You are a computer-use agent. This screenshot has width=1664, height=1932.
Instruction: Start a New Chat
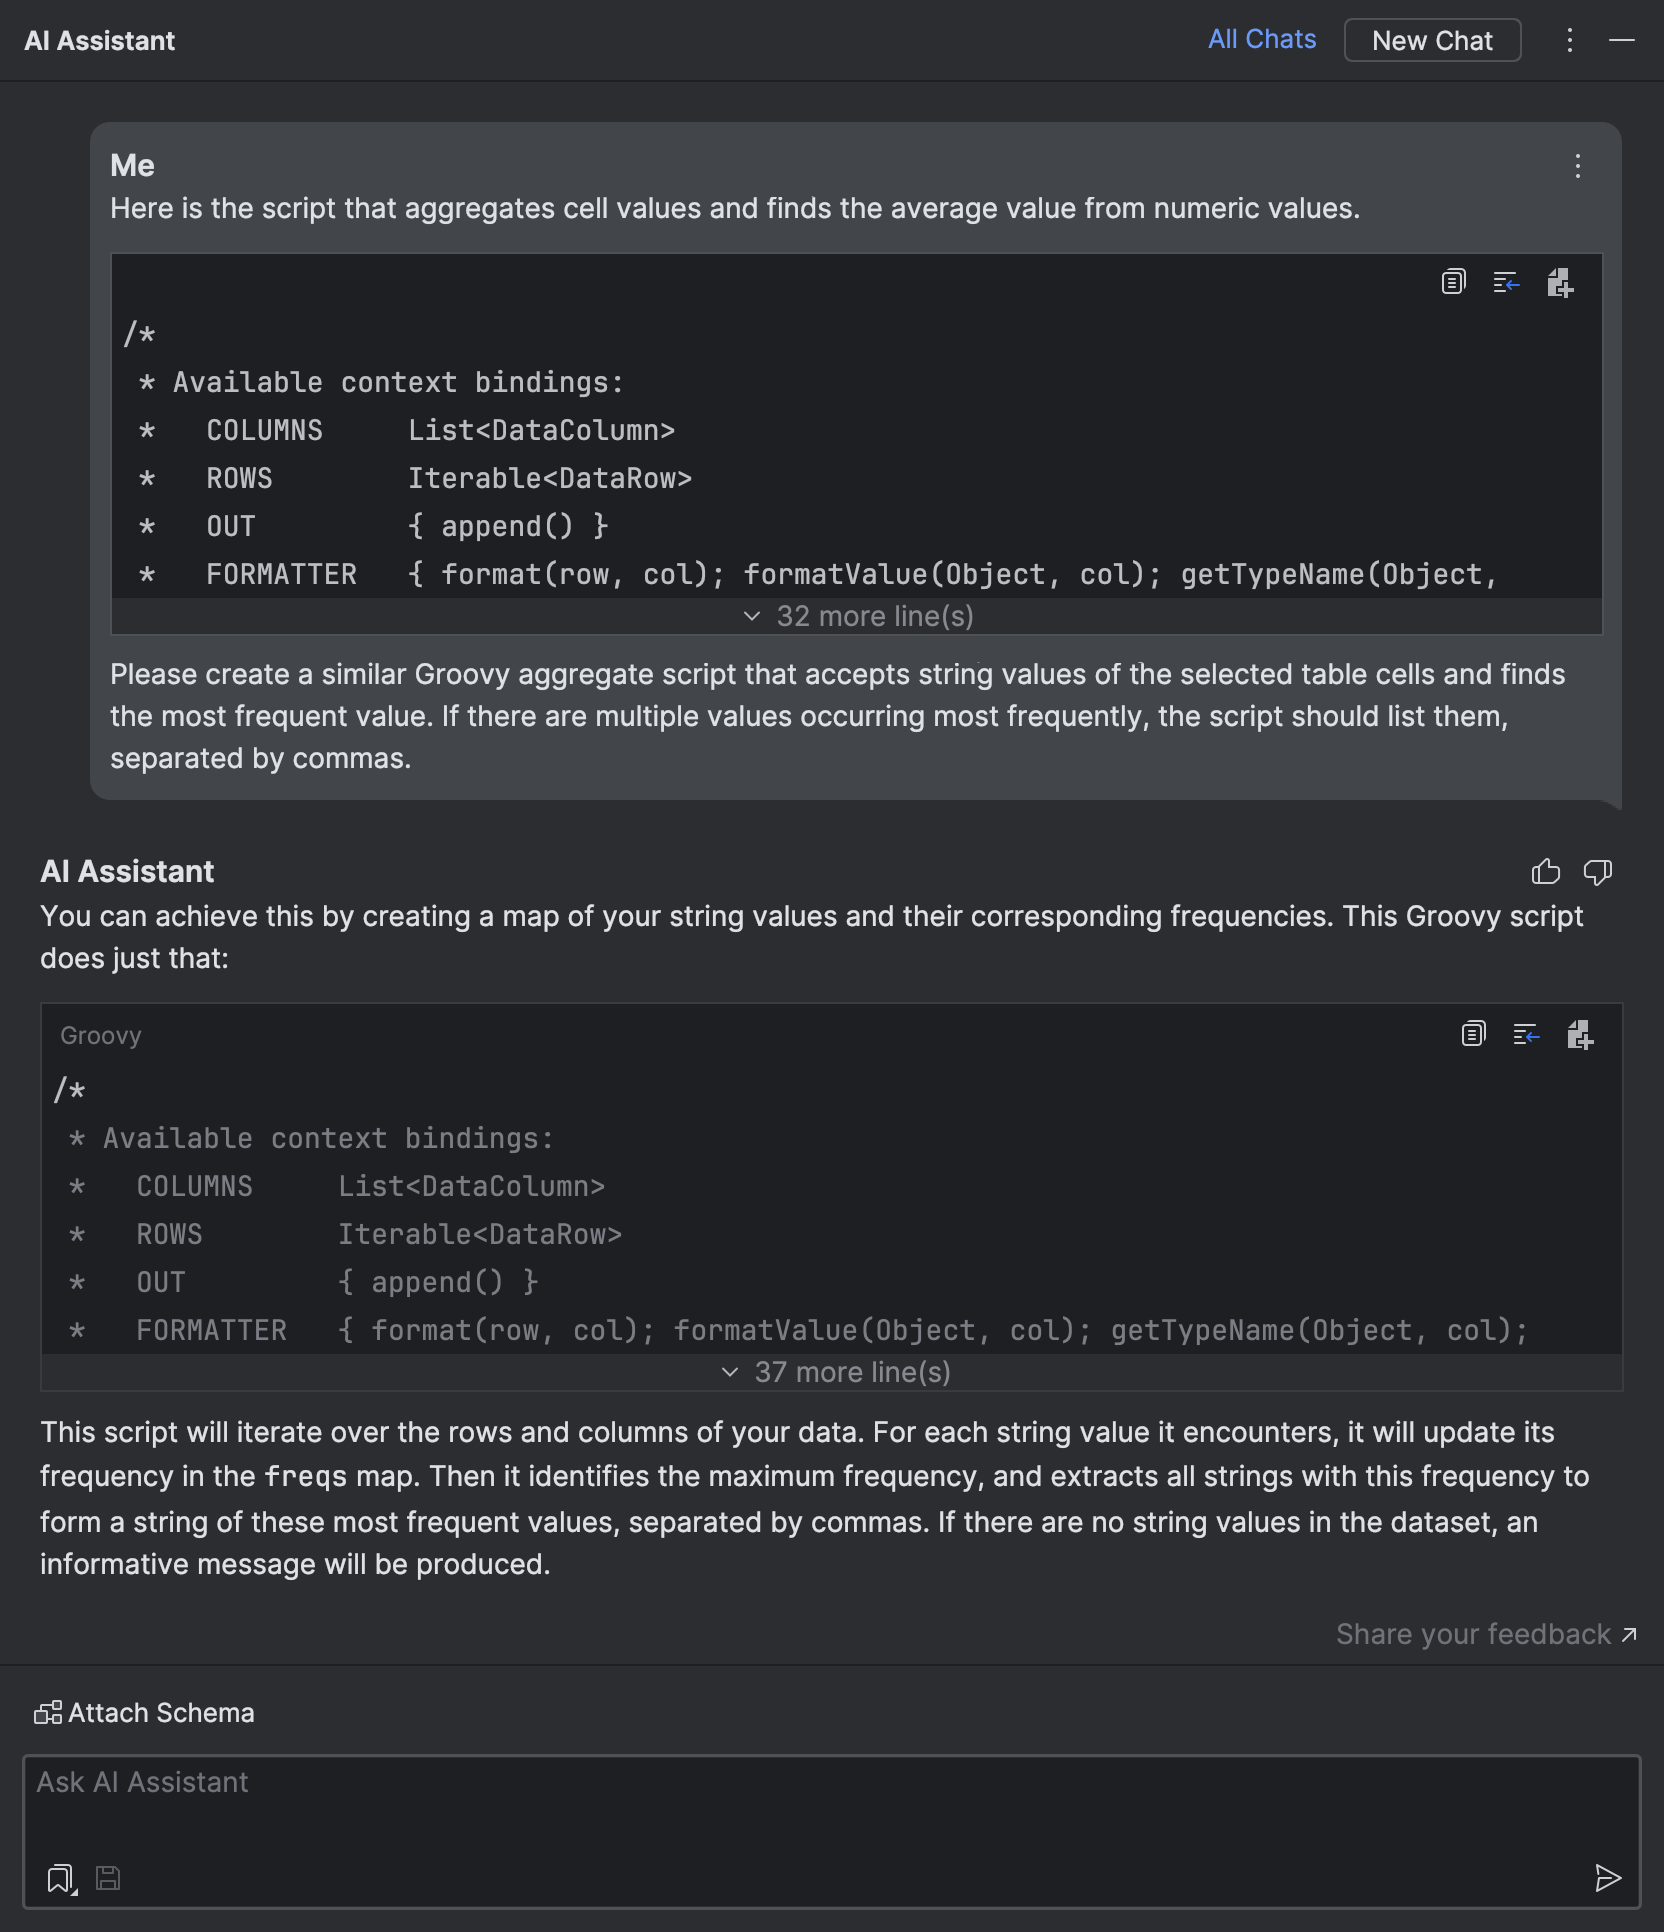point(1432,40)
